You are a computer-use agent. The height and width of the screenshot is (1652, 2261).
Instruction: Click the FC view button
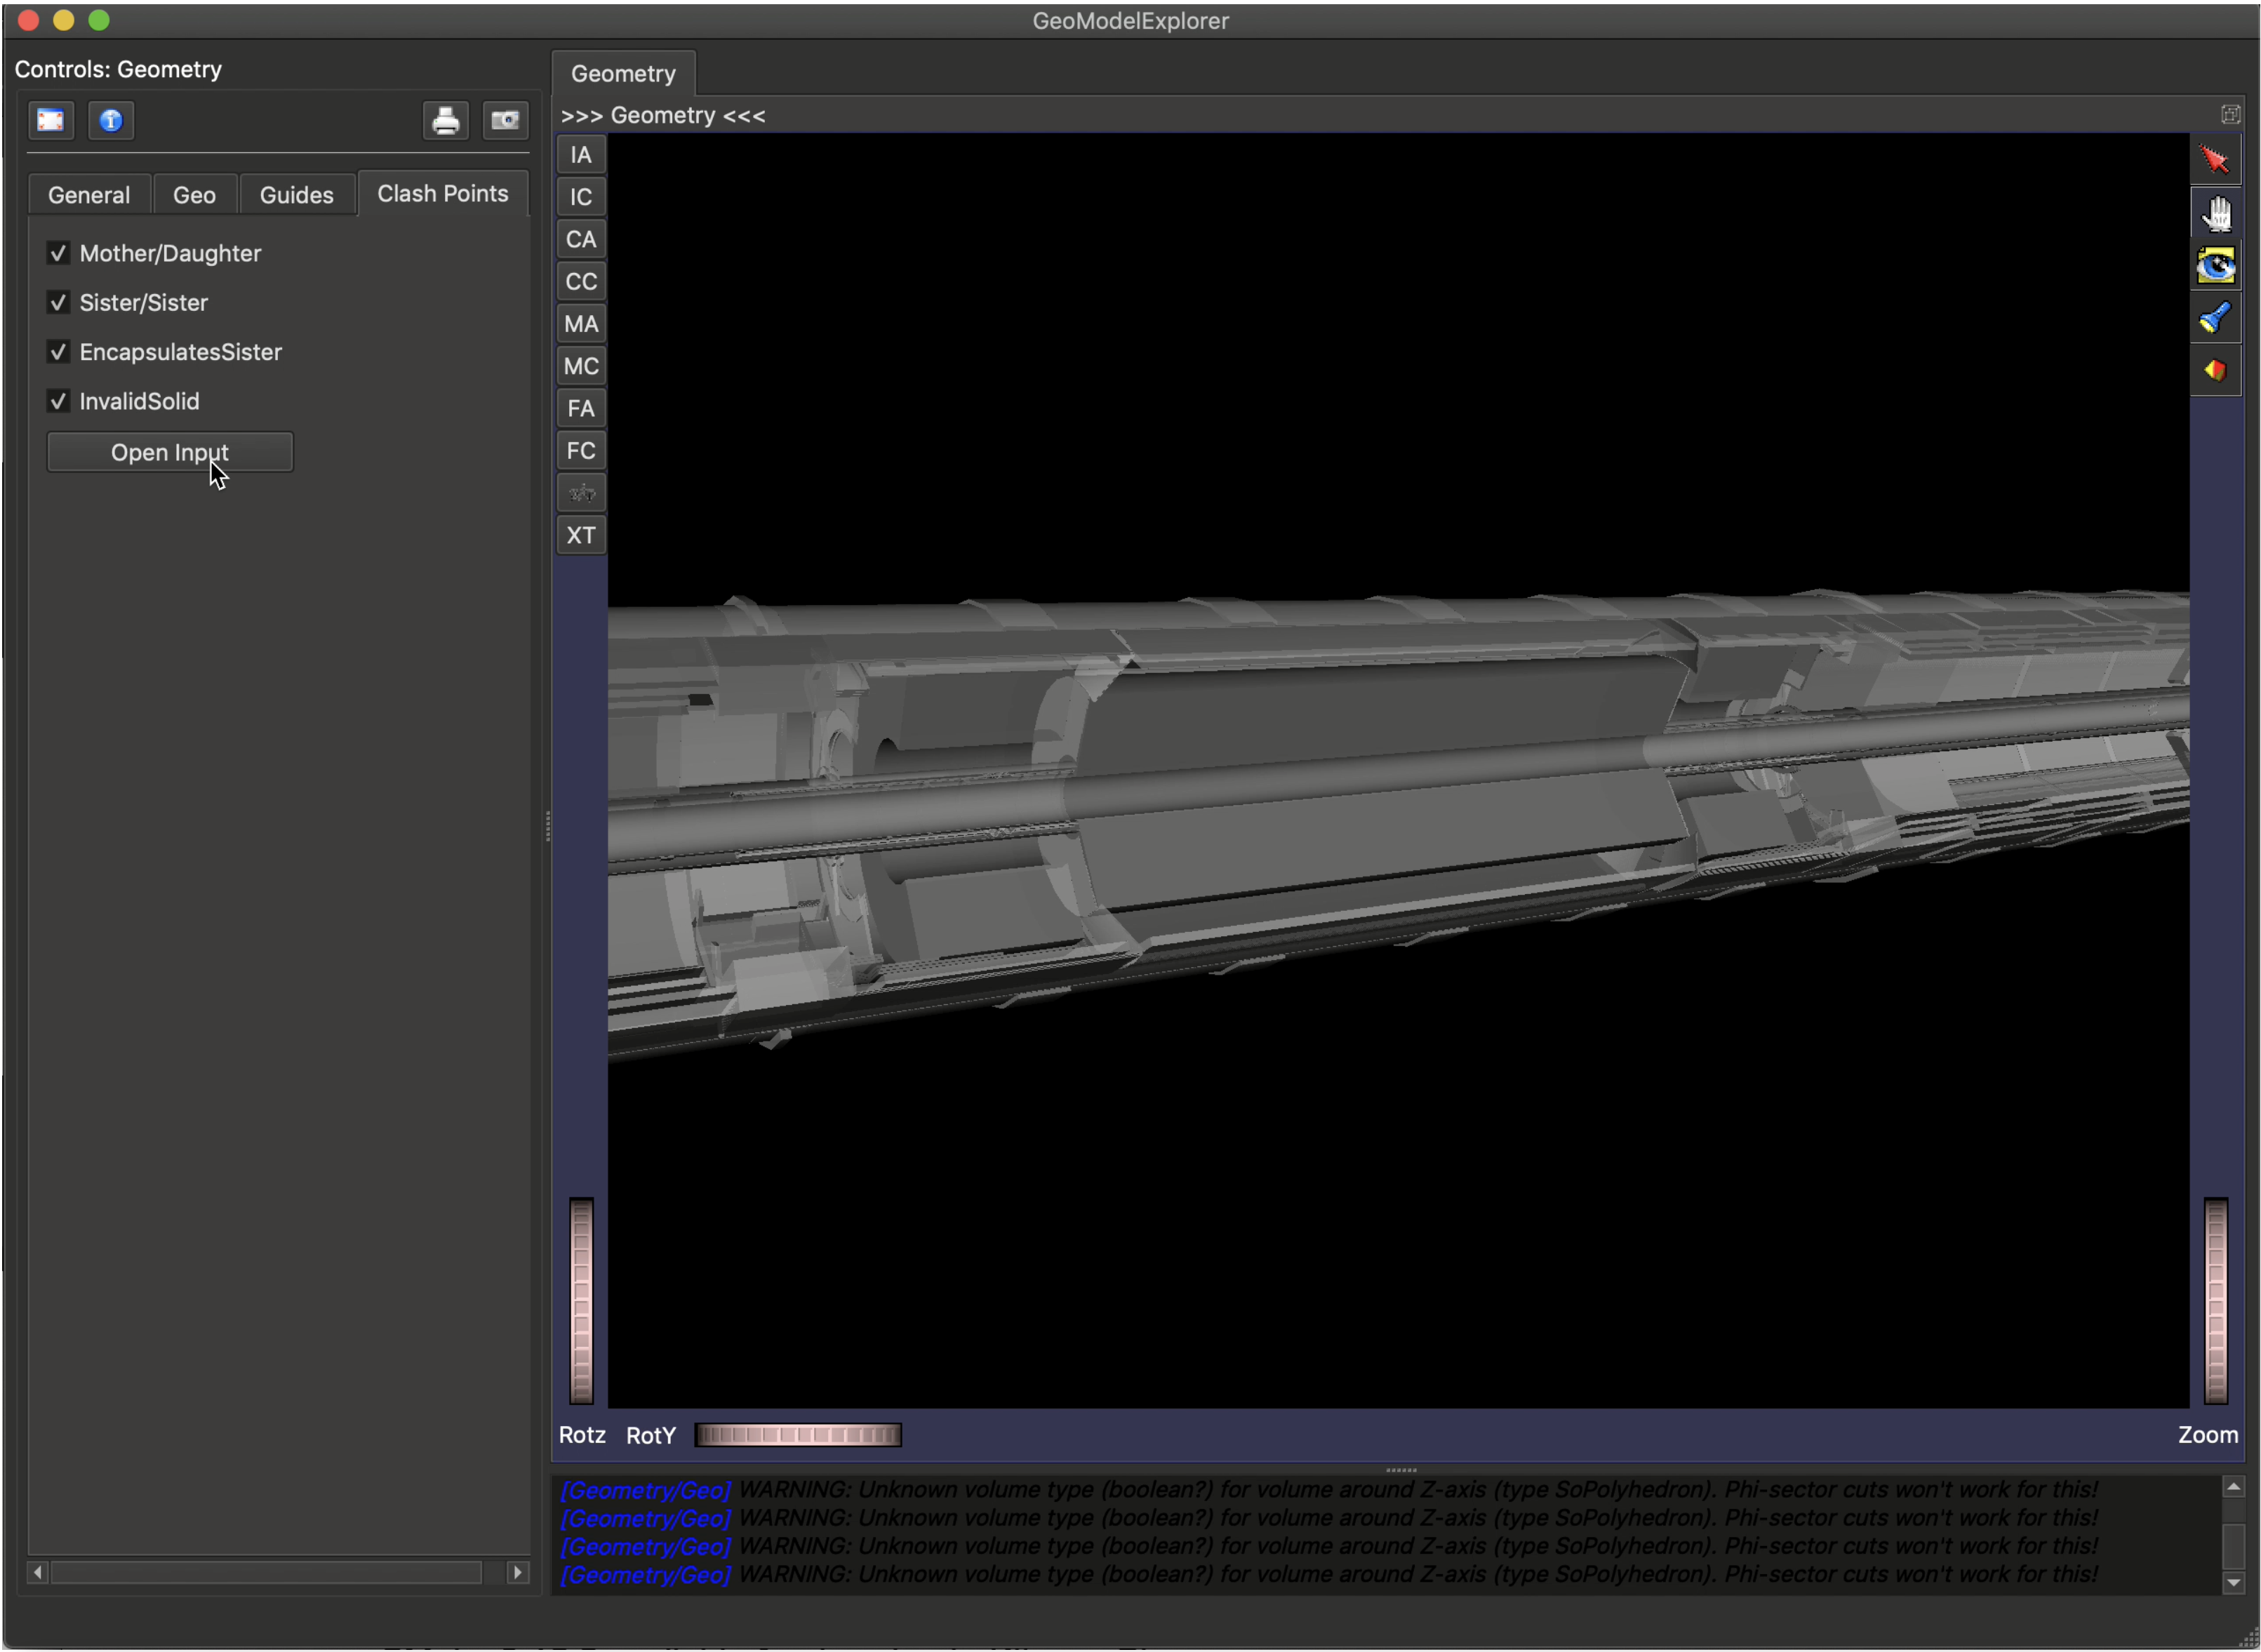[581, 451]
